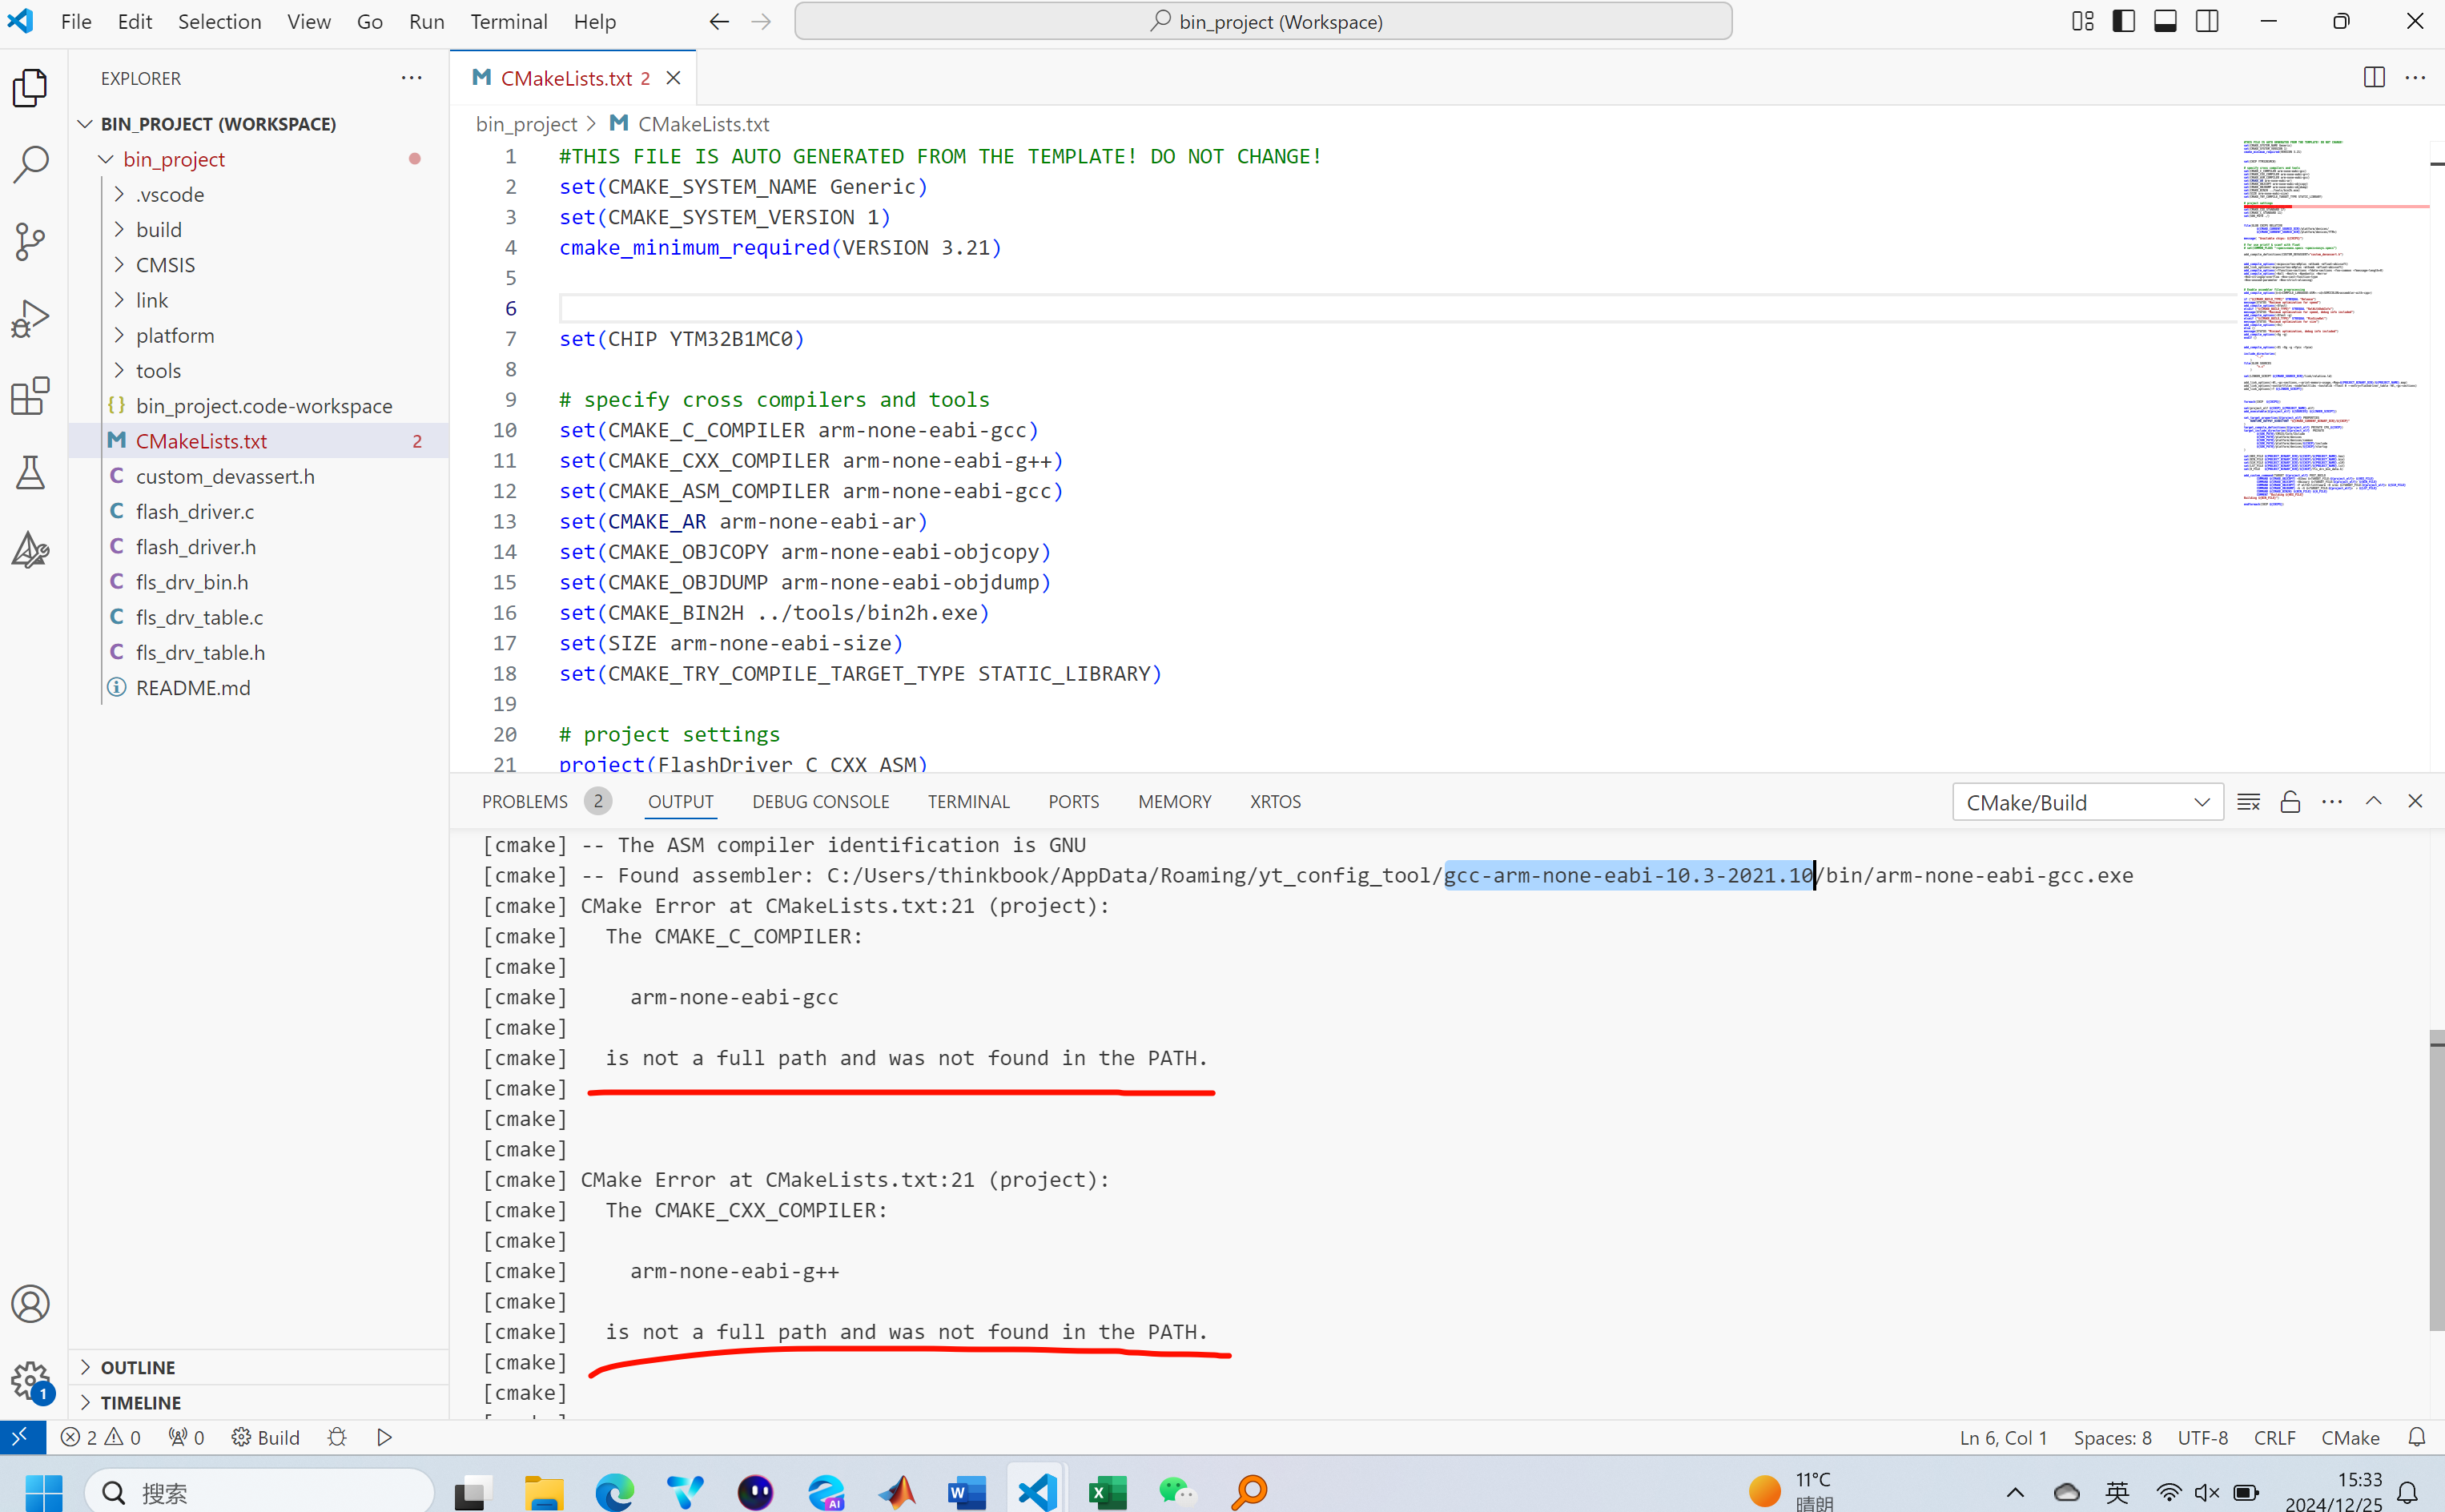Open editor more actions menu
This screenshot has height=1512, width=2445.
tap(2415, 78)
